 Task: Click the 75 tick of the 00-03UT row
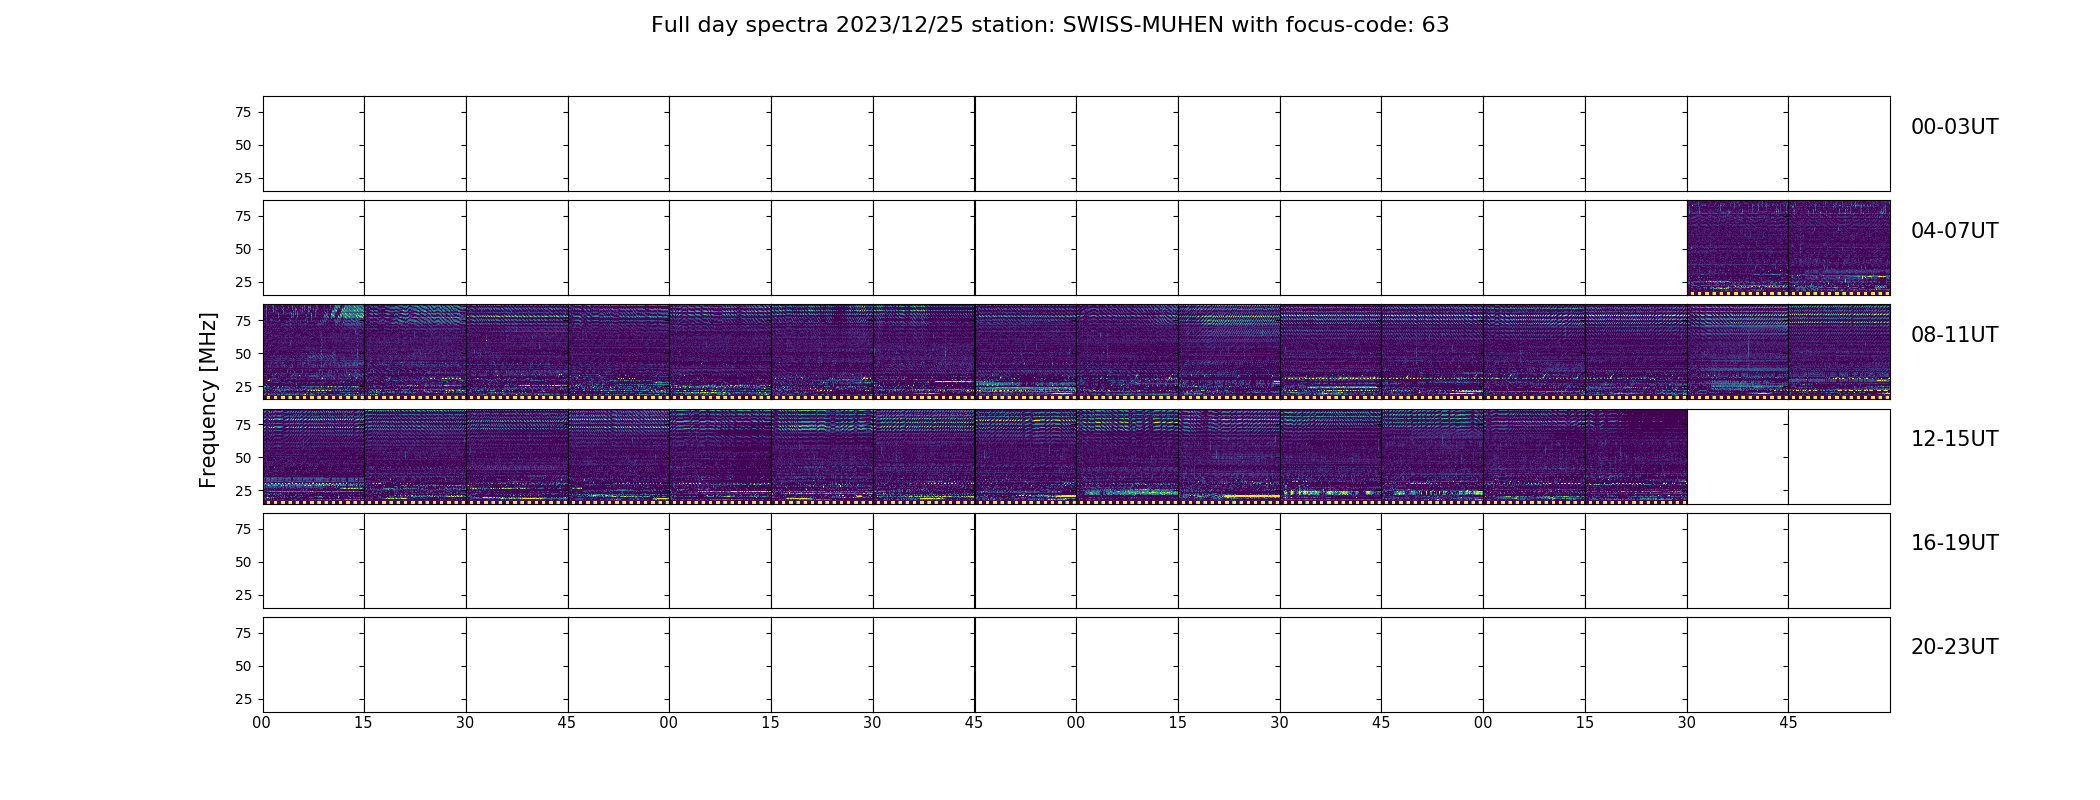coord(243,112)
